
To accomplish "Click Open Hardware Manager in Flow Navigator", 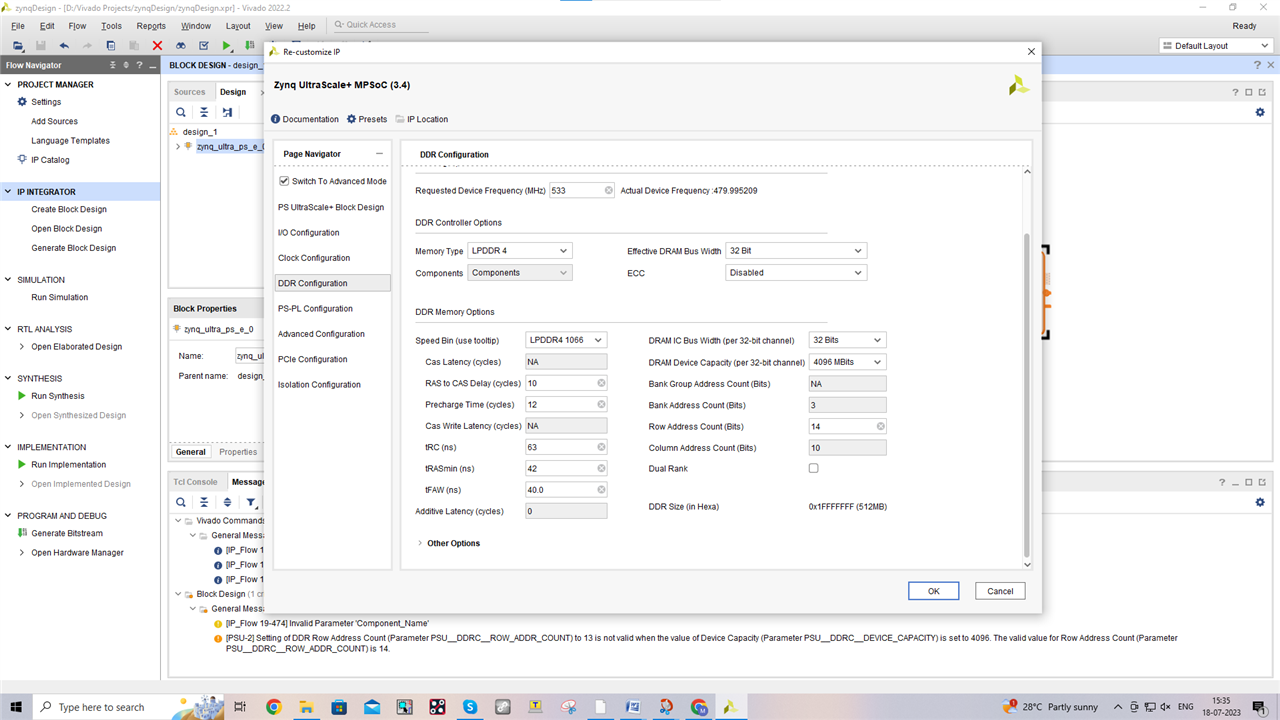I will 77,553.
